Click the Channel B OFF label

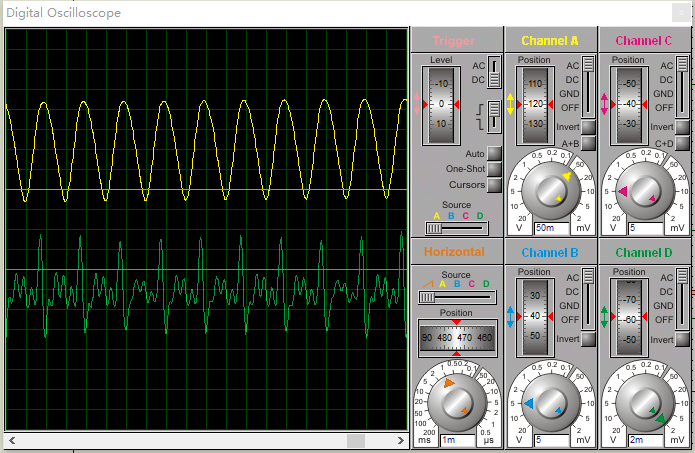pyautogui.click(x=570, y=320)
